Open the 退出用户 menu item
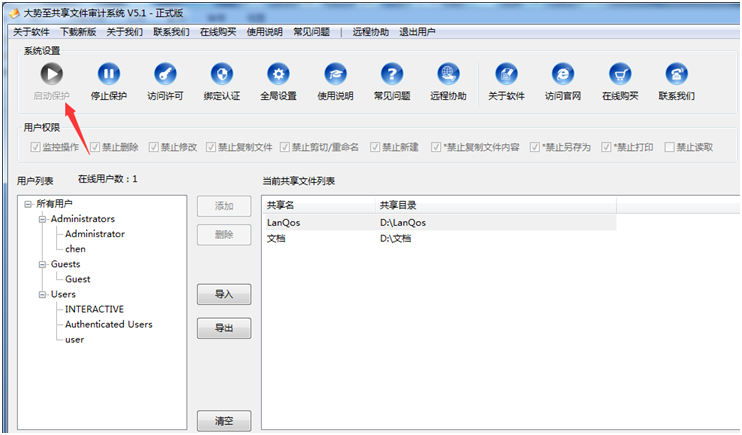Viewport: 742px width, 435px height. (x=417, y=32)
